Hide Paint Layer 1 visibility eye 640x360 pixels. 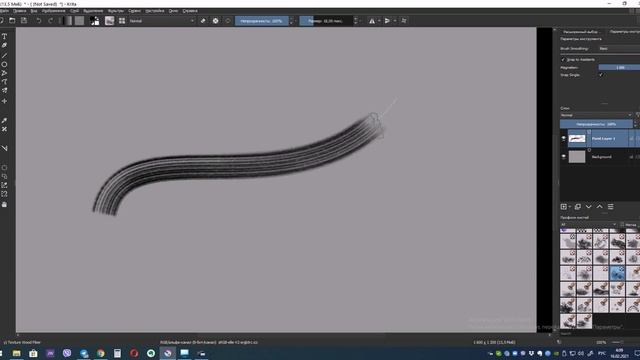(564, 138)
